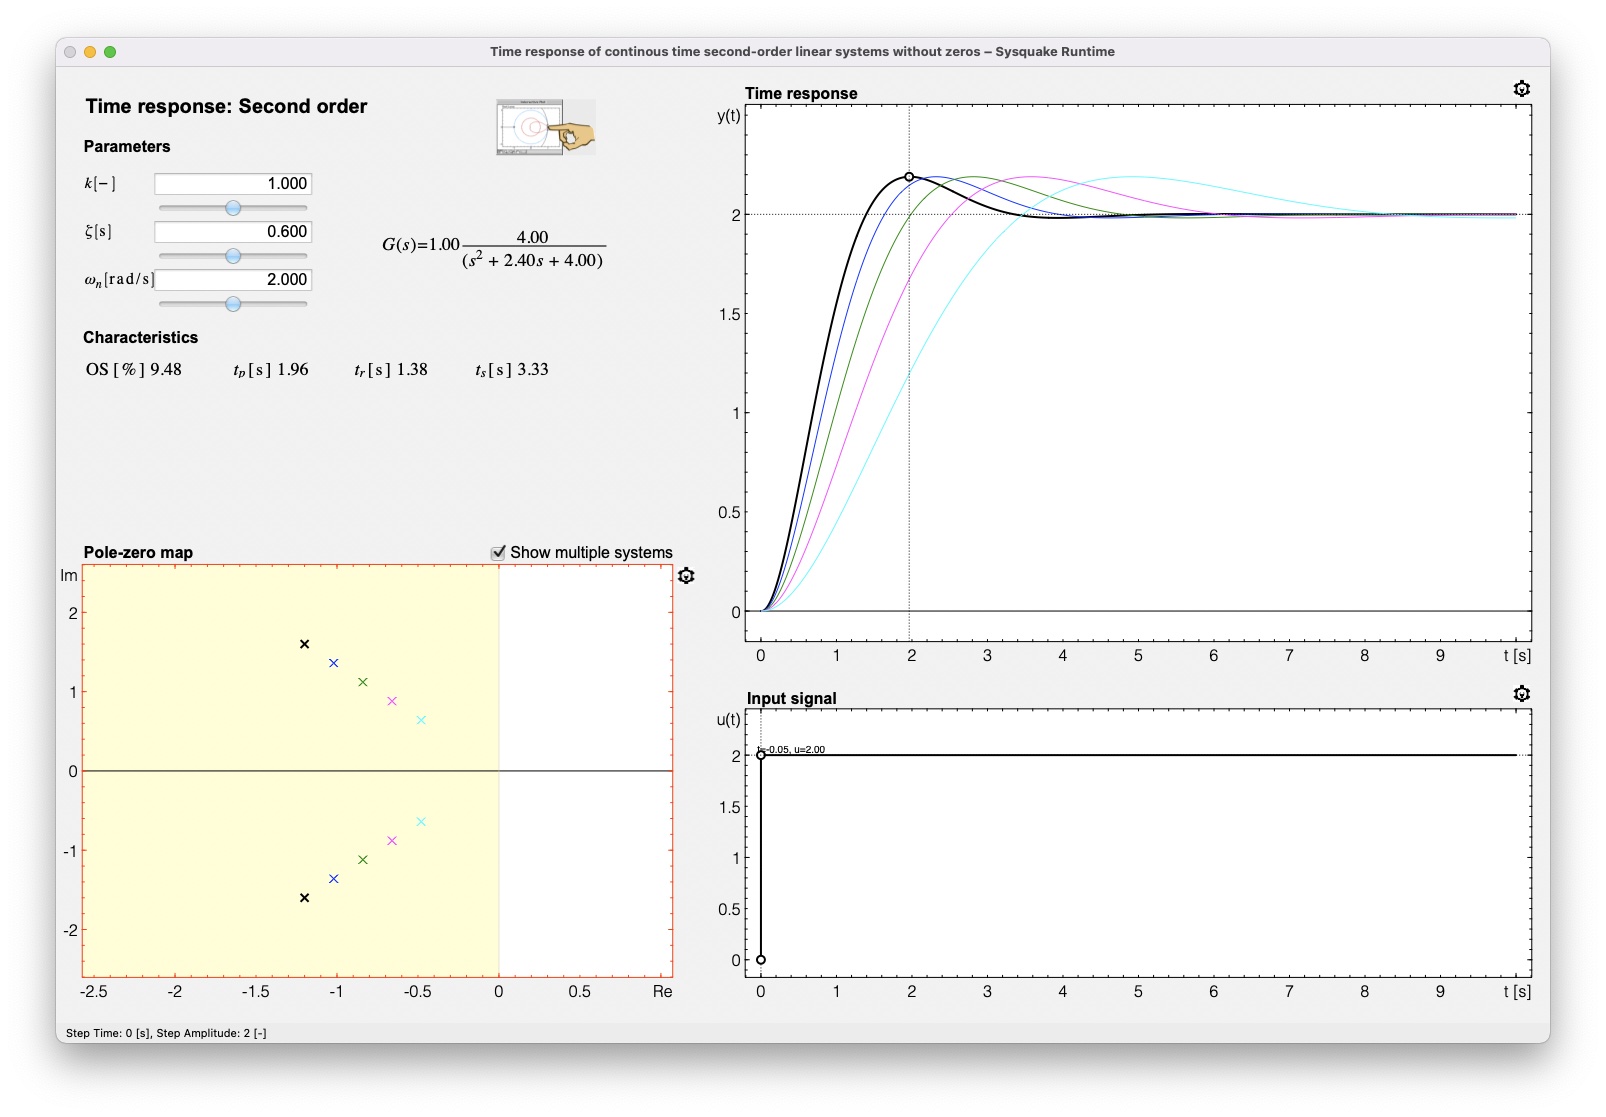Click the hand-pointer interactive thumbnail image

click(x=545, y=127)
